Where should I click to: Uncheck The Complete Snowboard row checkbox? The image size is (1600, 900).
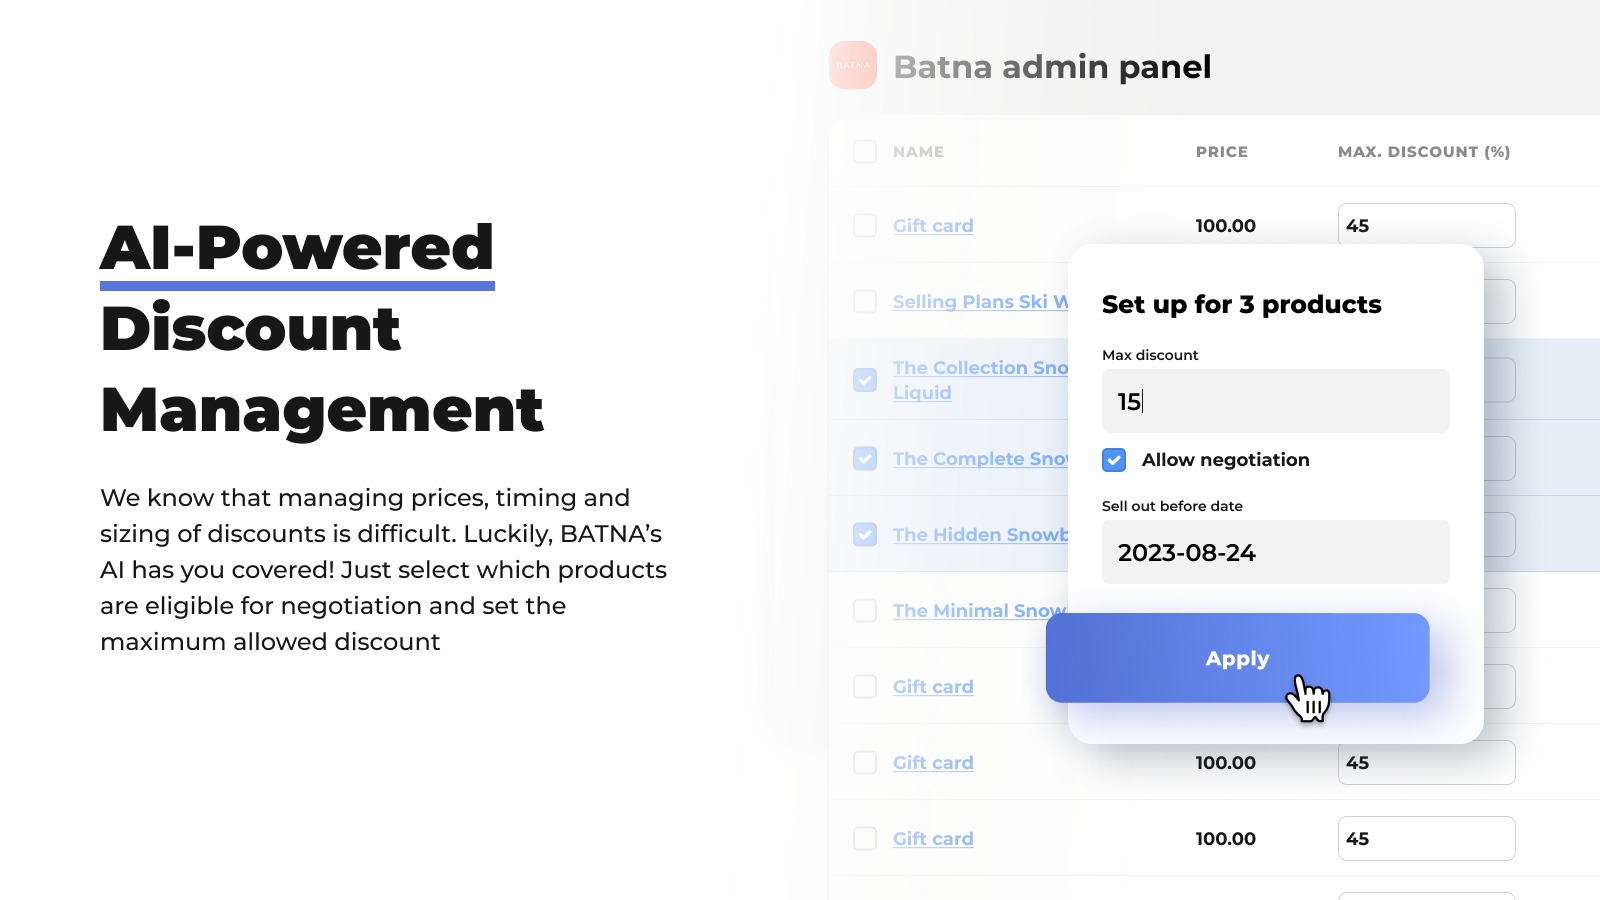(x=865, y=459)
